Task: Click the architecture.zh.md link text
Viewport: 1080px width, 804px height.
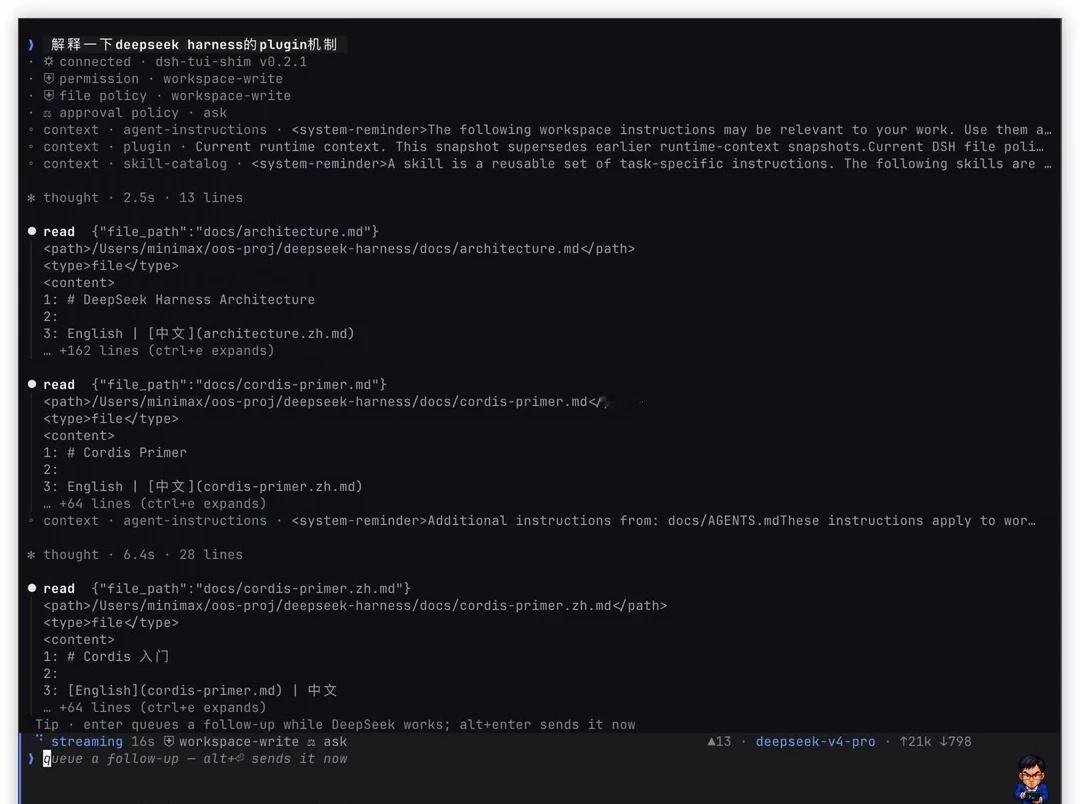Action: coord(276,334)
